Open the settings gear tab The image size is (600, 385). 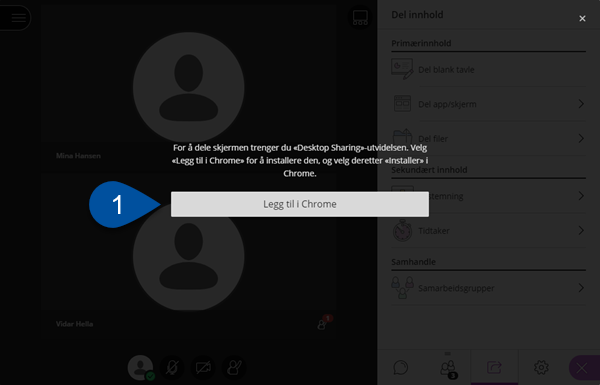pyautogui.click(x=541, y=367)
